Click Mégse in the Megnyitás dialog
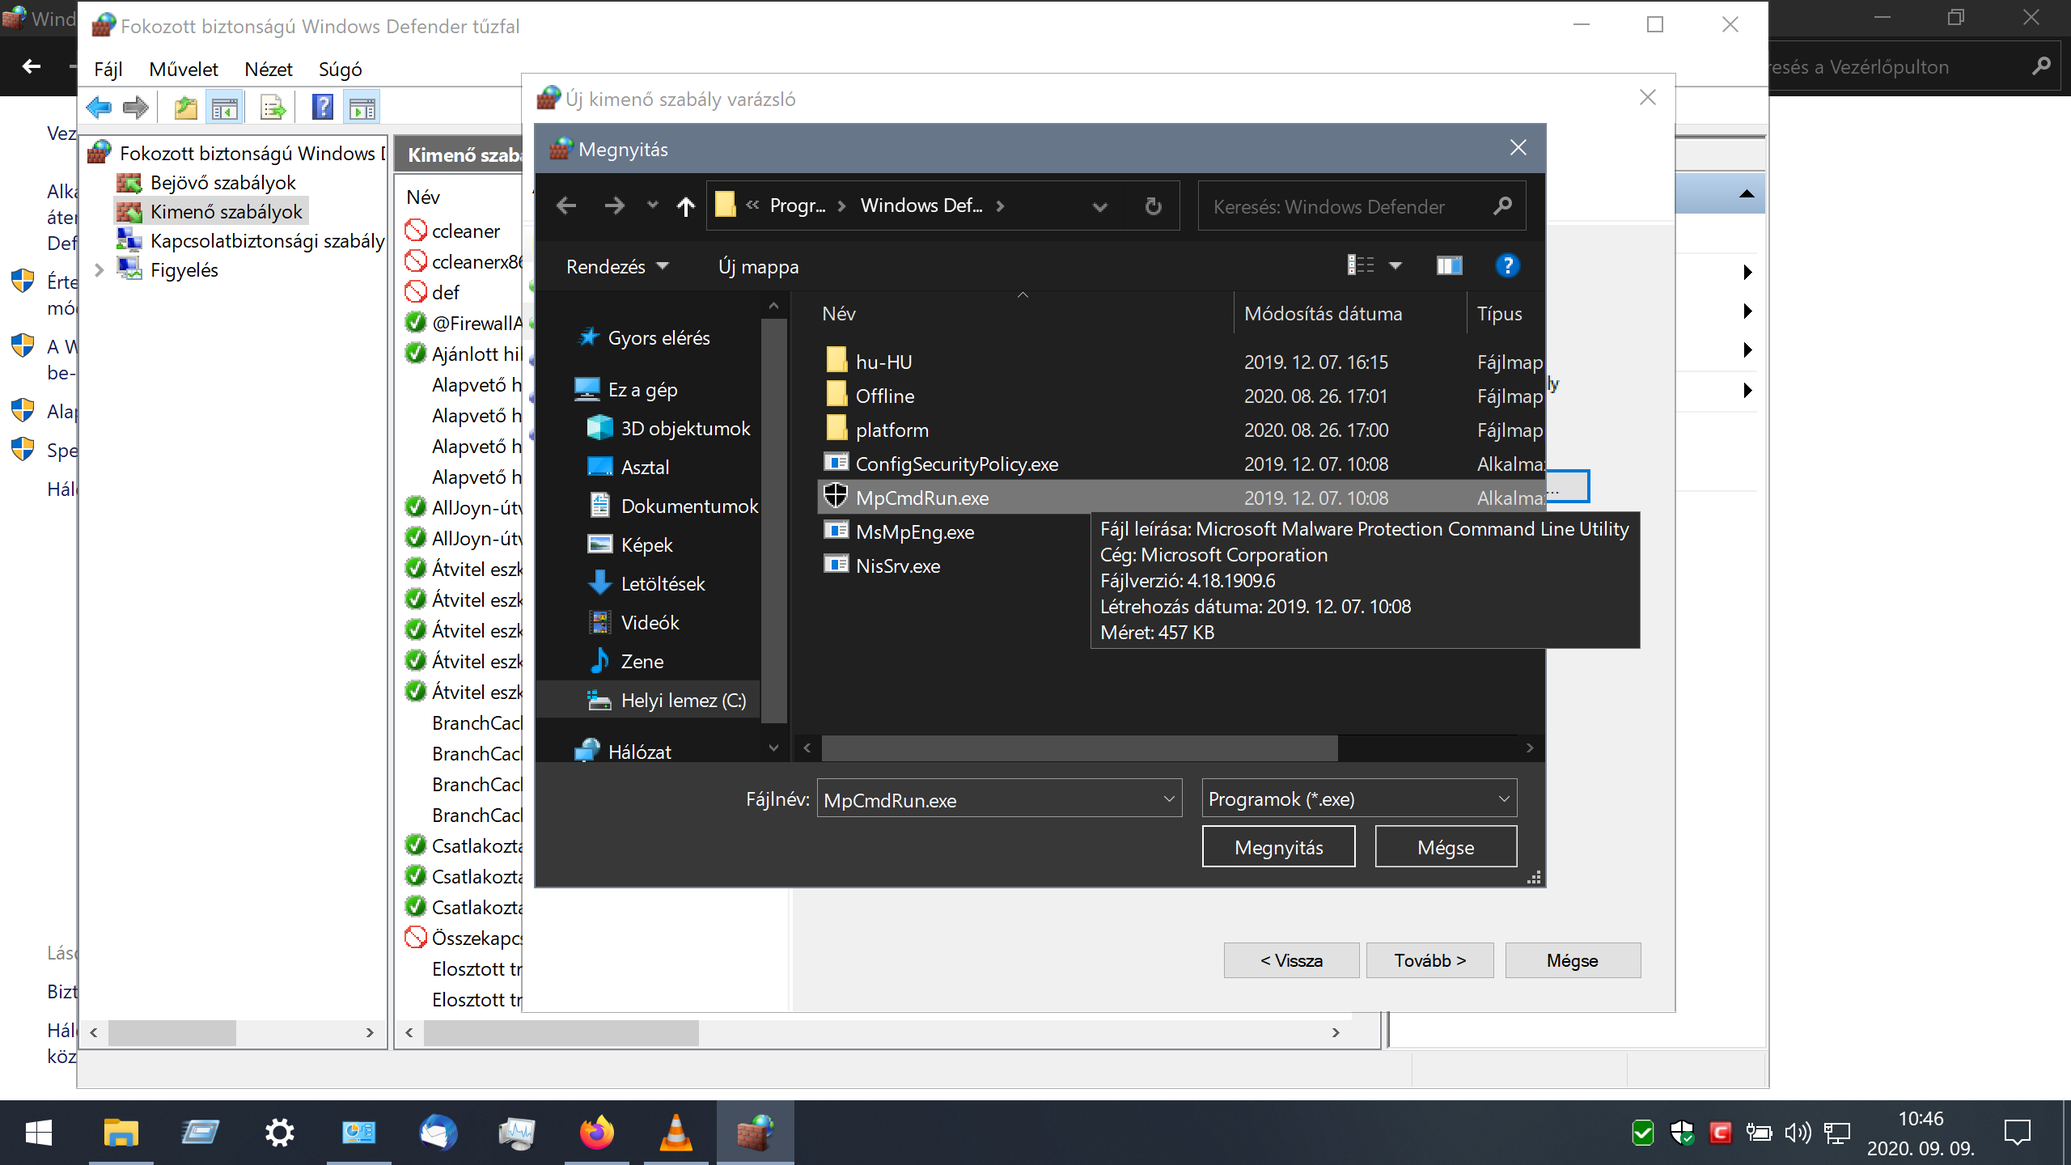Image resolution: width=2071 pixels, height=1165 pixels. tap(1445, 847)
